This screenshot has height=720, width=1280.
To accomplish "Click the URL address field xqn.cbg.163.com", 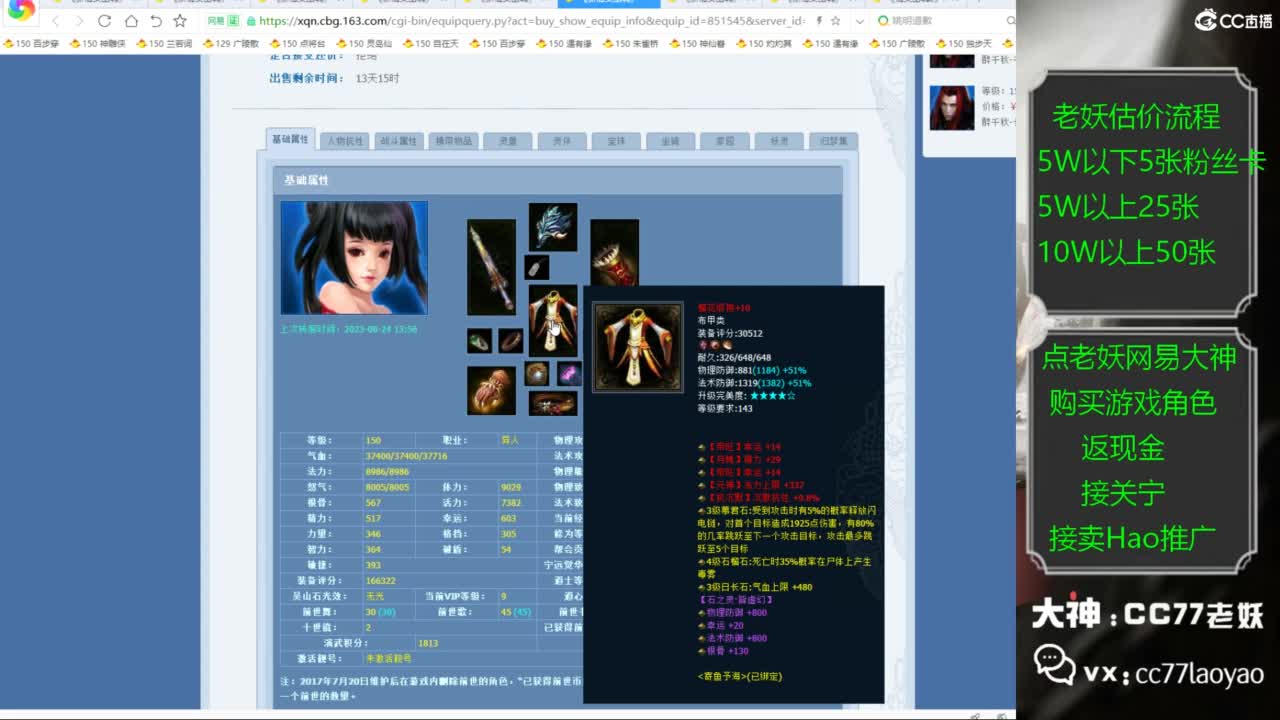I will [x=530, y=21].
